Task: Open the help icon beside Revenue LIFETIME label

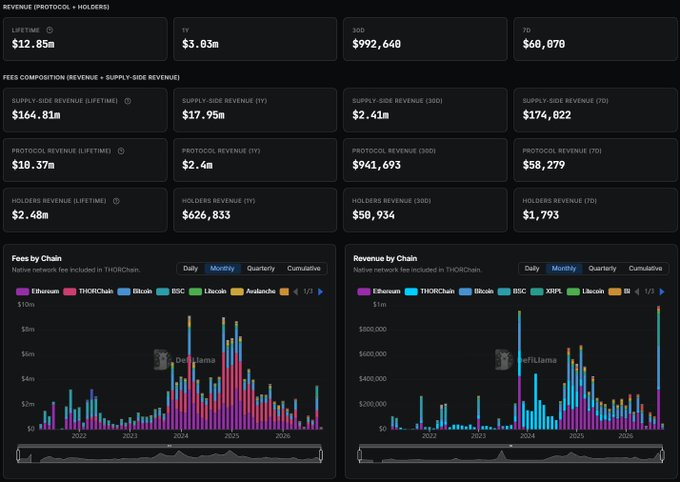Action: [49, 30]
